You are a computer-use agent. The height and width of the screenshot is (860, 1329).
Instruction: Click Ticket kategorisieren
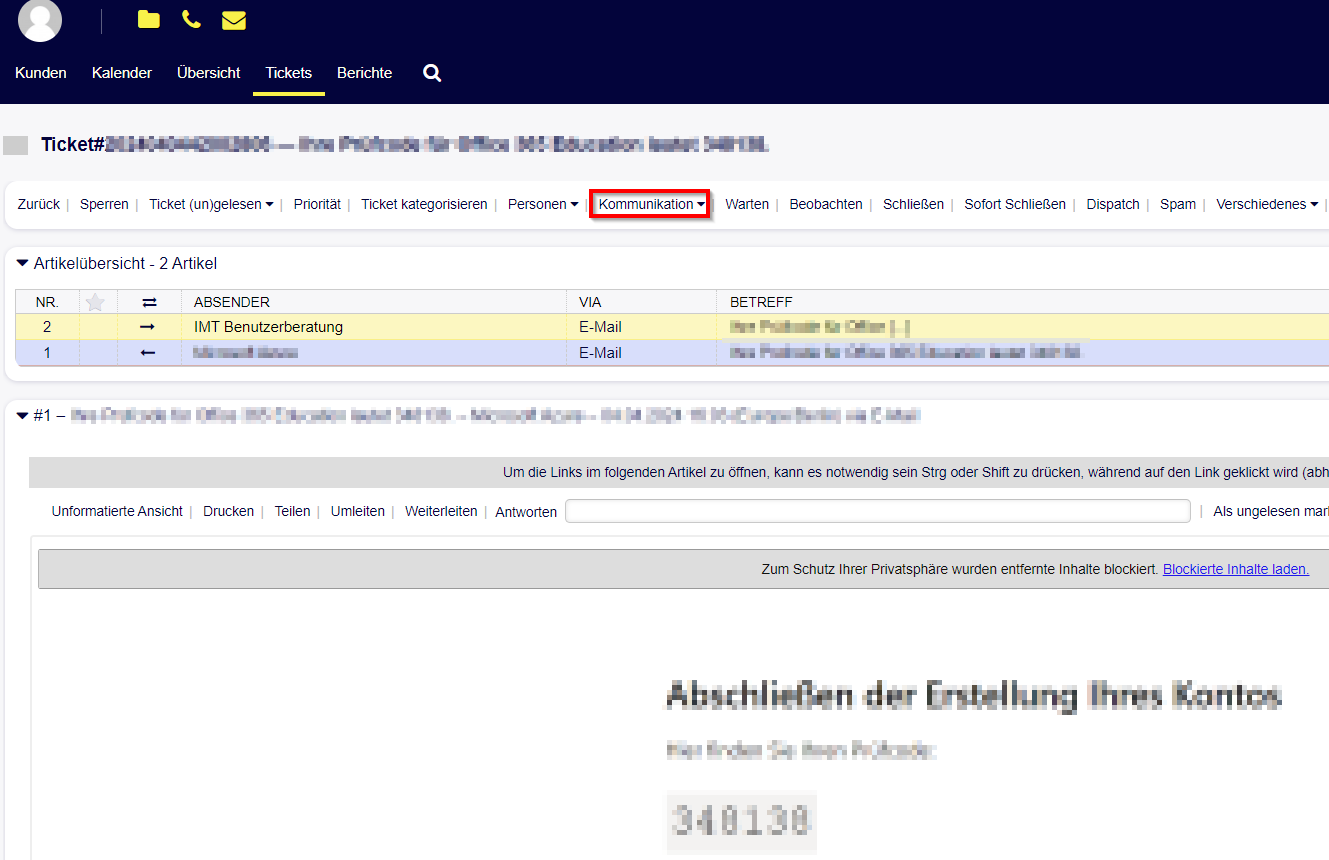424,204
